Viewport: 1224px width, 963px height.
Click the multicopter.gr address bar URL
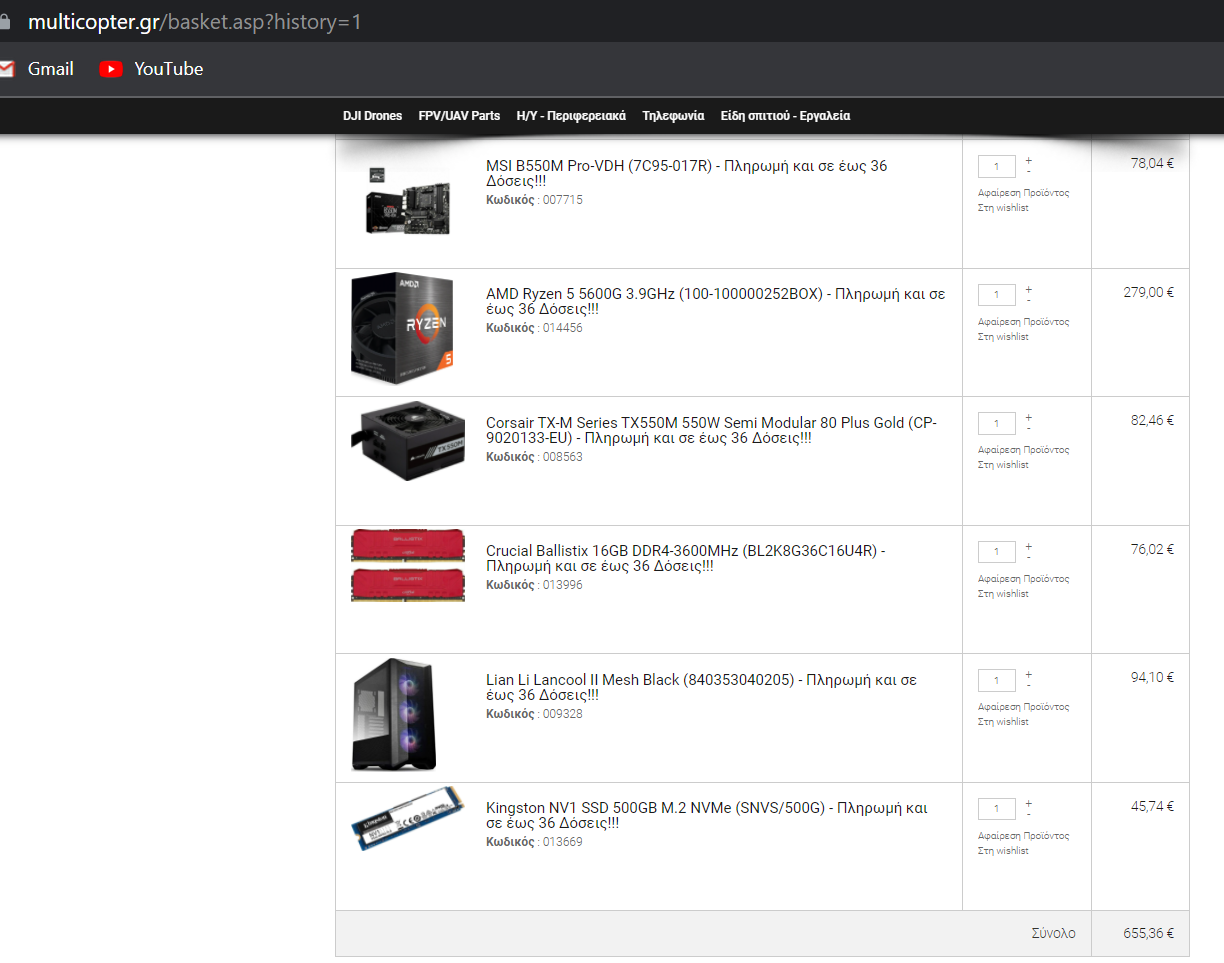(x=194, y=21)
